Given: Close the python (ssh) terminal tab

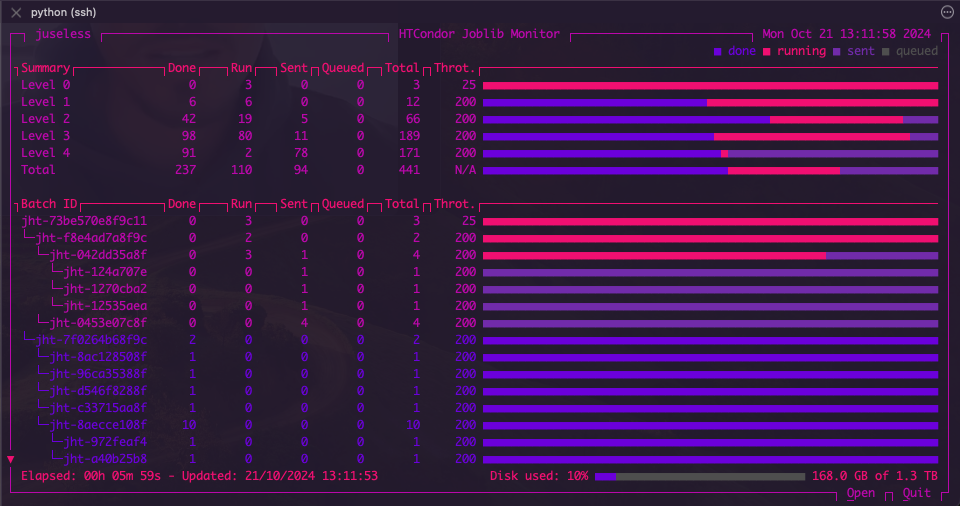Looking at the screenshot, I should pos(16,12).
